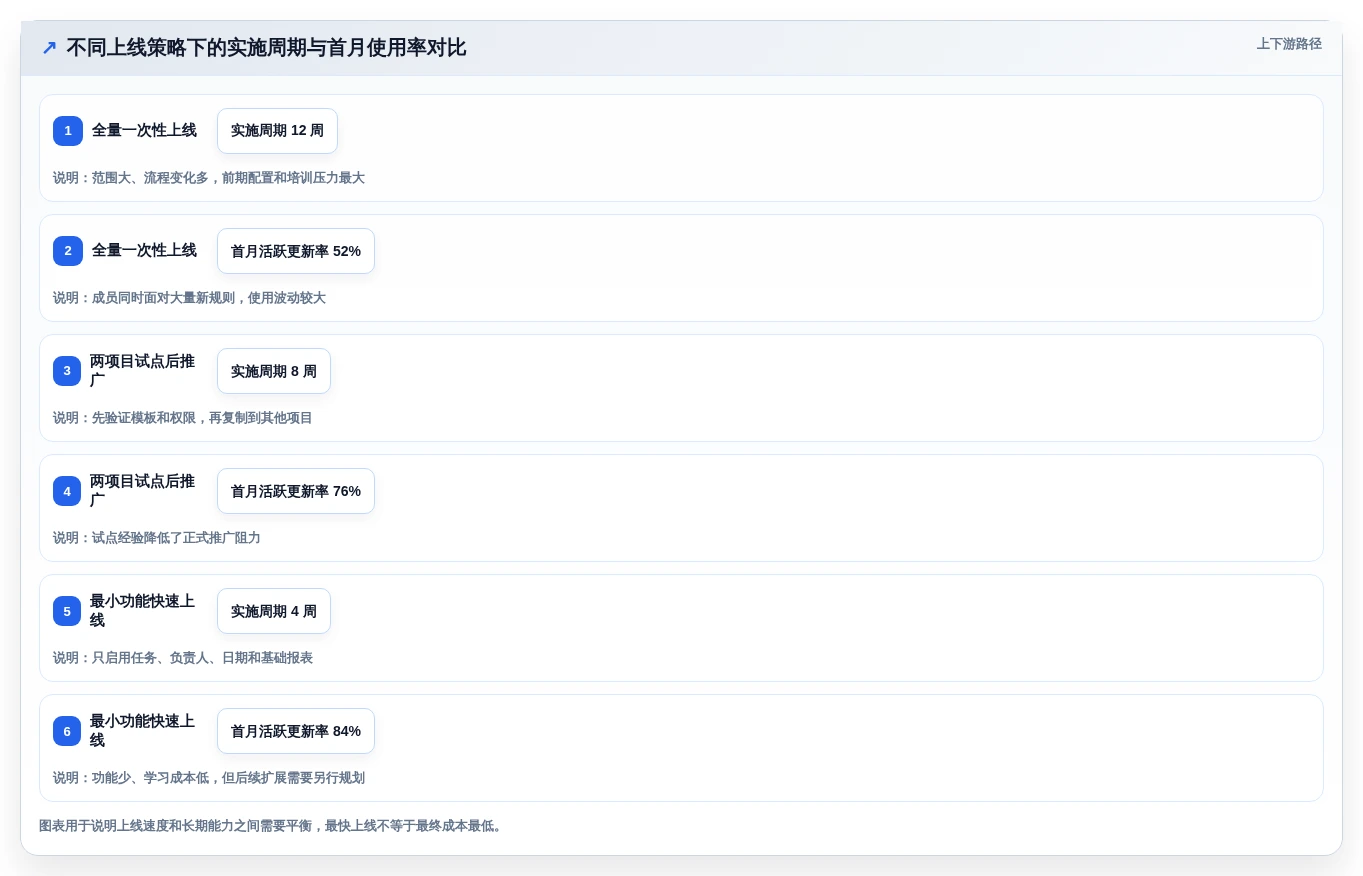Click step number badge 4
This screenshot has width=1363, height=876.
point(67,491)
